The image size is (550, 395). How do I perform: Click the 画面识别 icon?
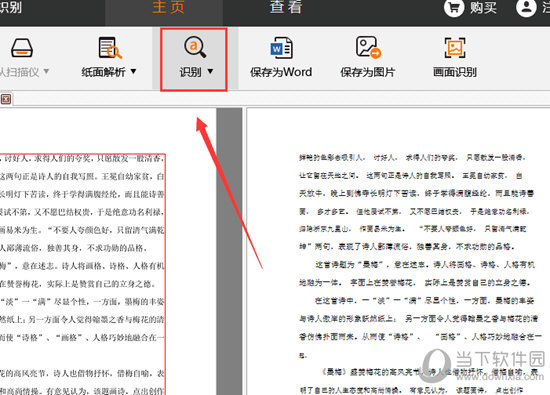pos(455,48)
